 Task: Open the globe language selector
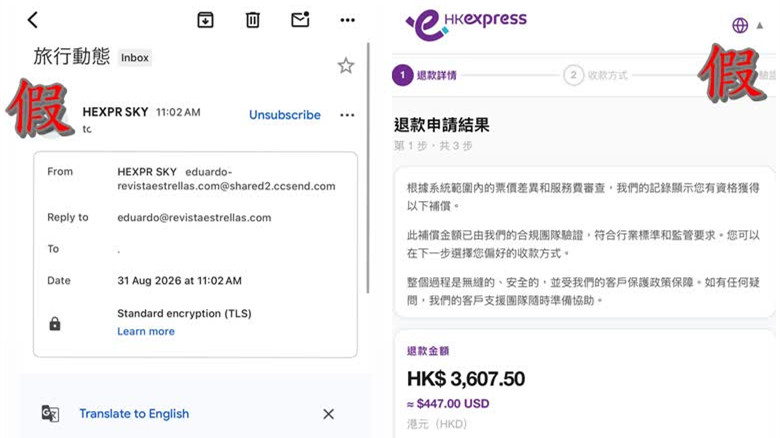click(740, 25)
